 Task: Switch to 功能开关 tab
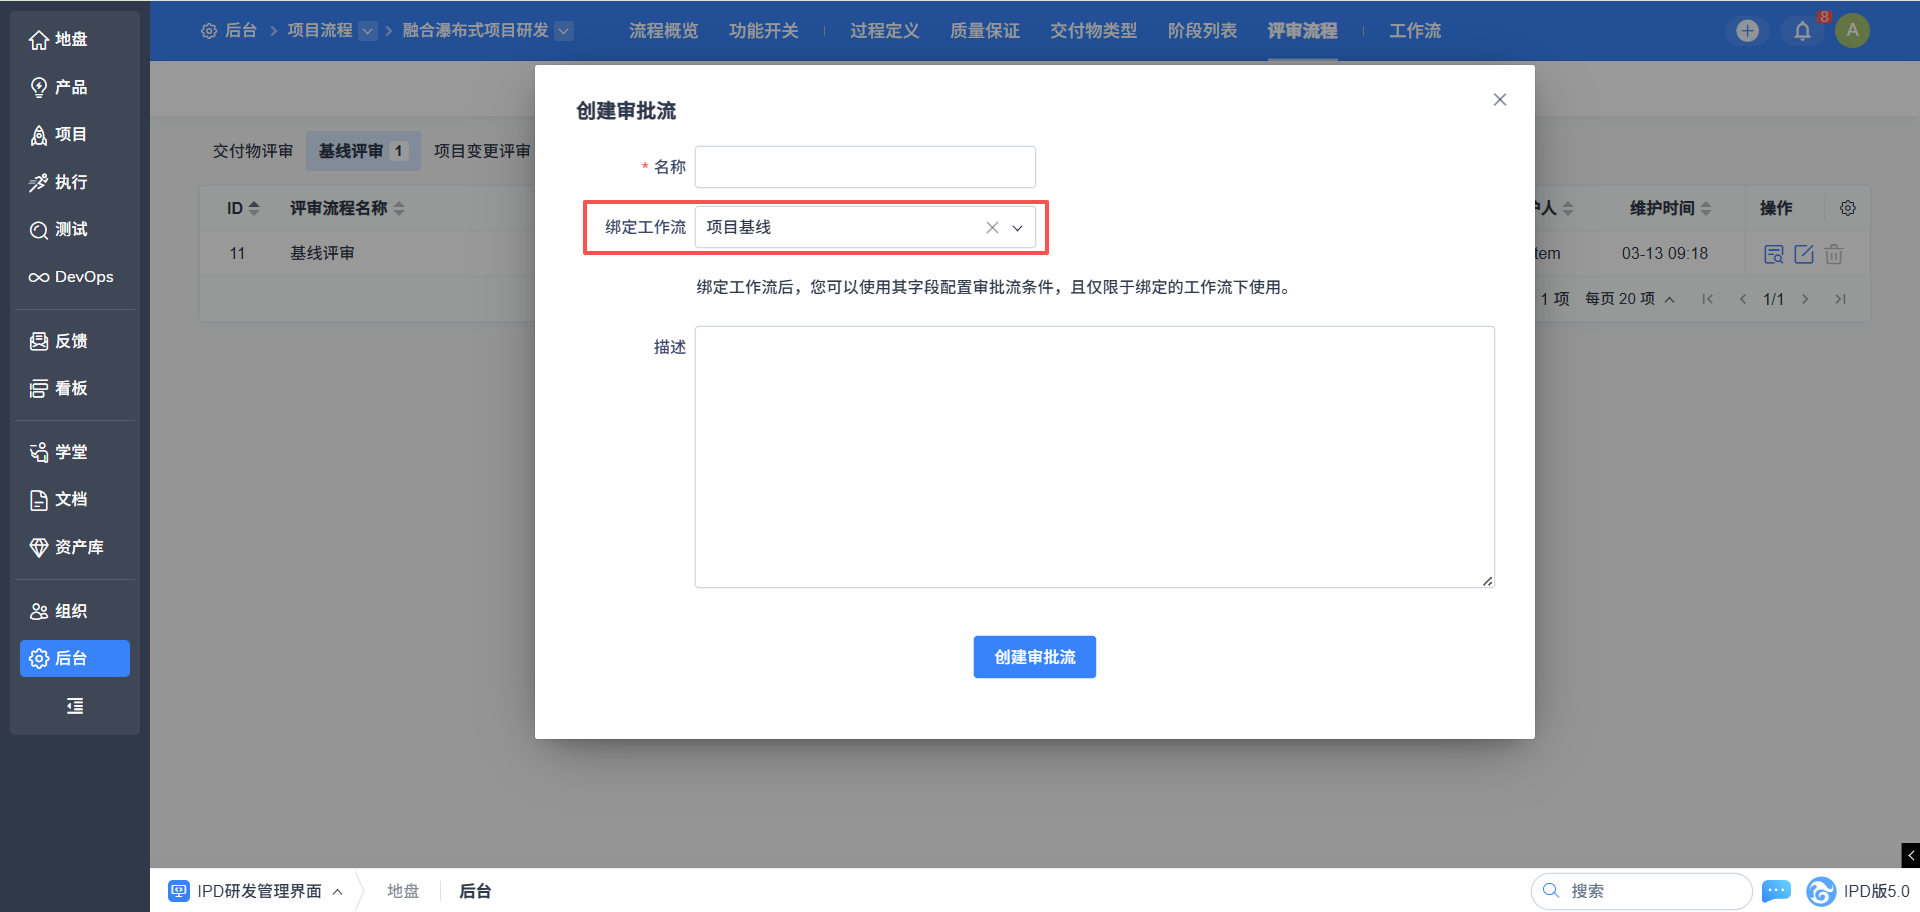[764, 31]
